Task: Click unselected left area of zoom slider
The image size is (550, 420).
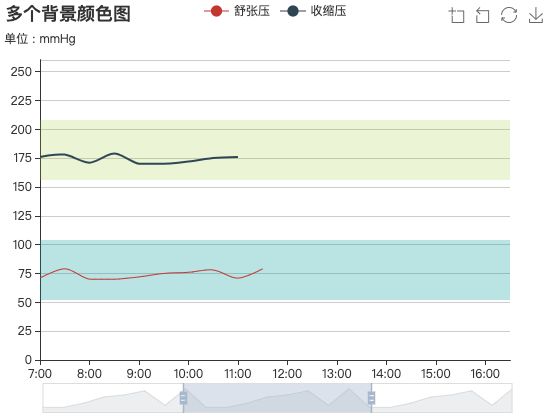Action: (x=111, y=398)
